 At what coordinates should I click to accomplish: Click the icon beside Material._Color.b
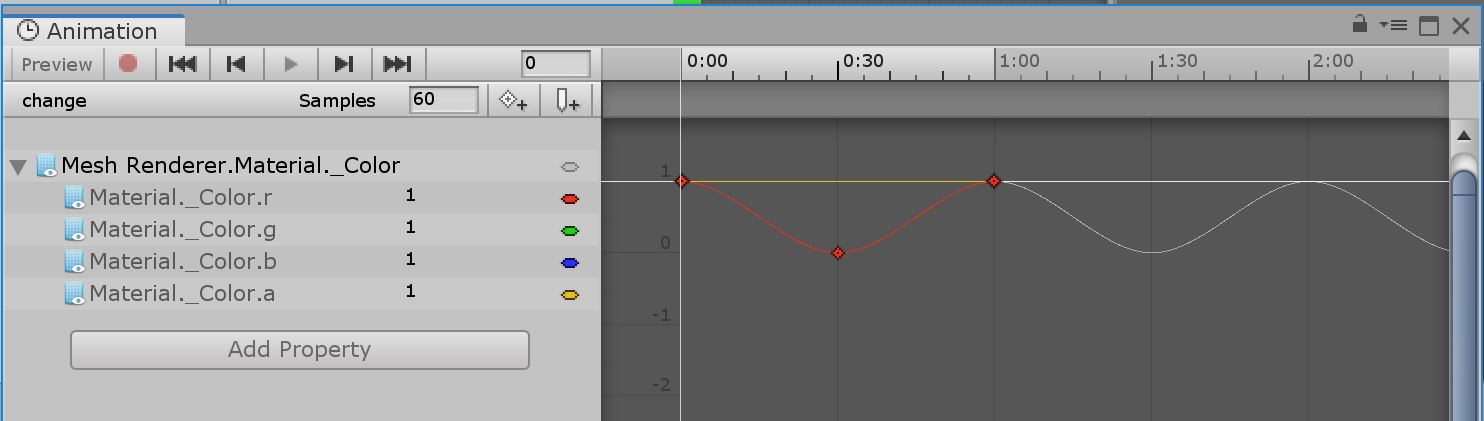coord(76,262)
